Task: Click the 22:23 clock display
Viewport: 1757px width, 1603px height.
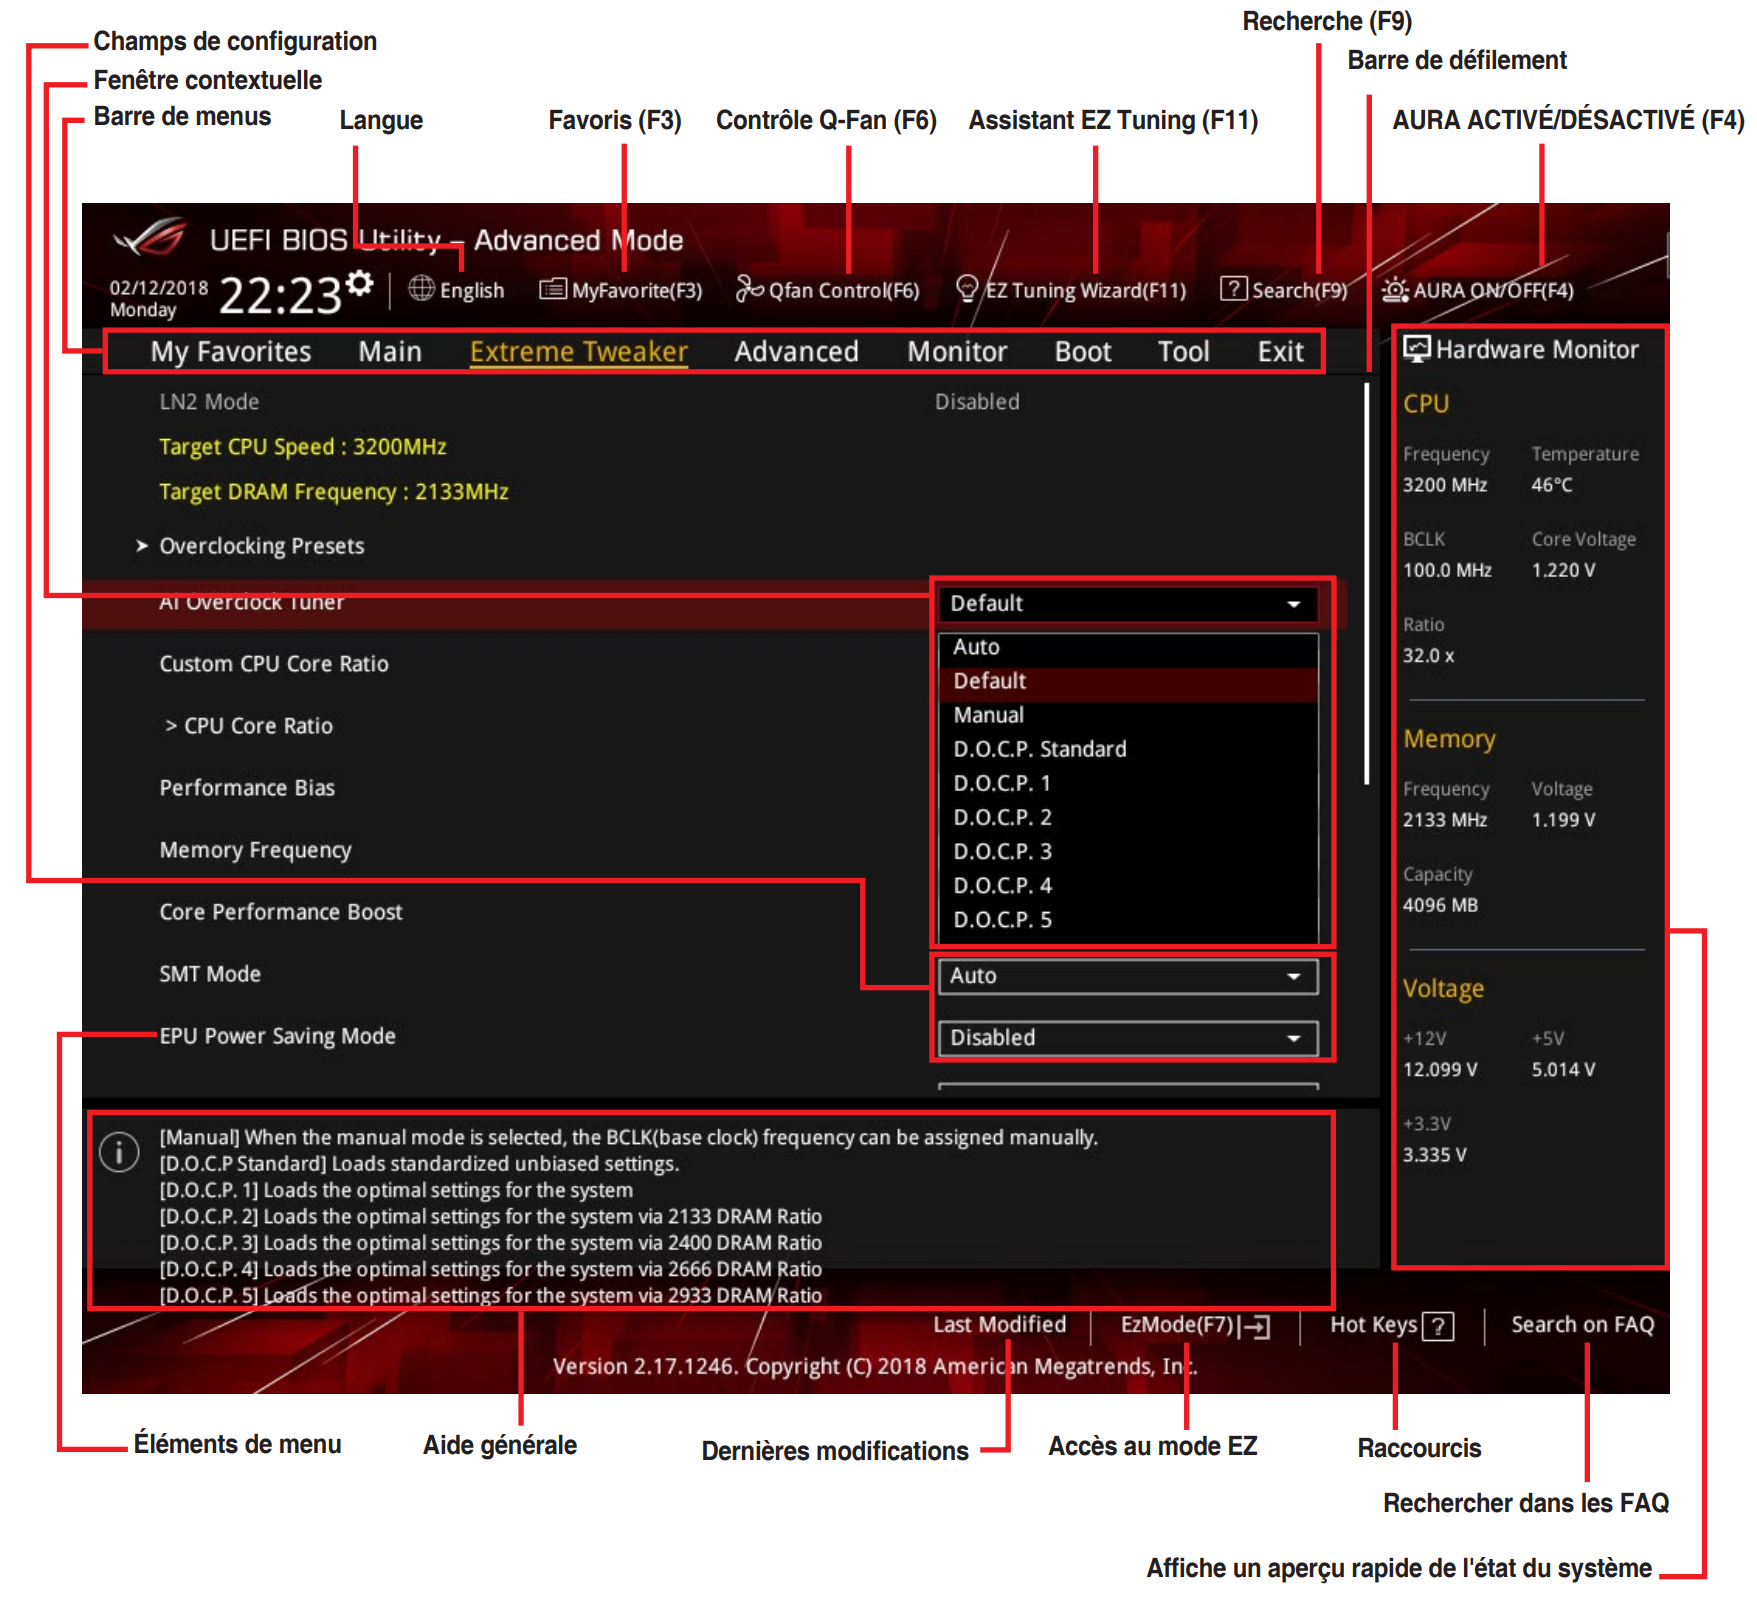Action: click(x=281, y=295)
